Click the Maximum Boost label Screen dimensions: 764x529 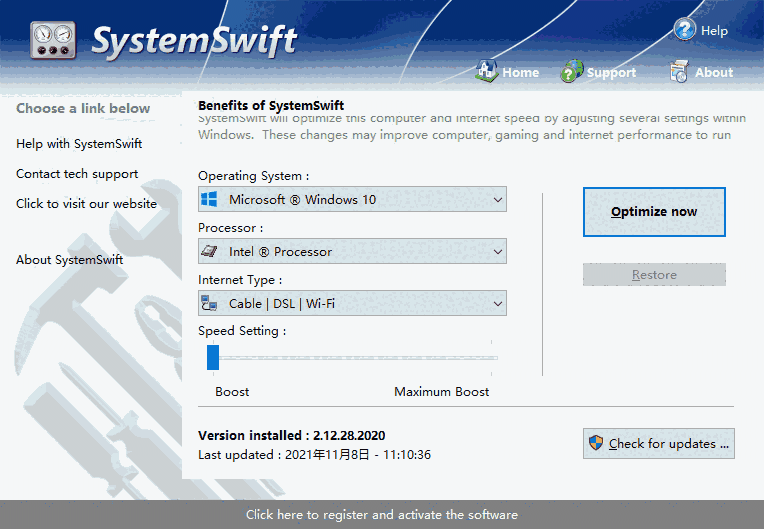tap(441, 392)
